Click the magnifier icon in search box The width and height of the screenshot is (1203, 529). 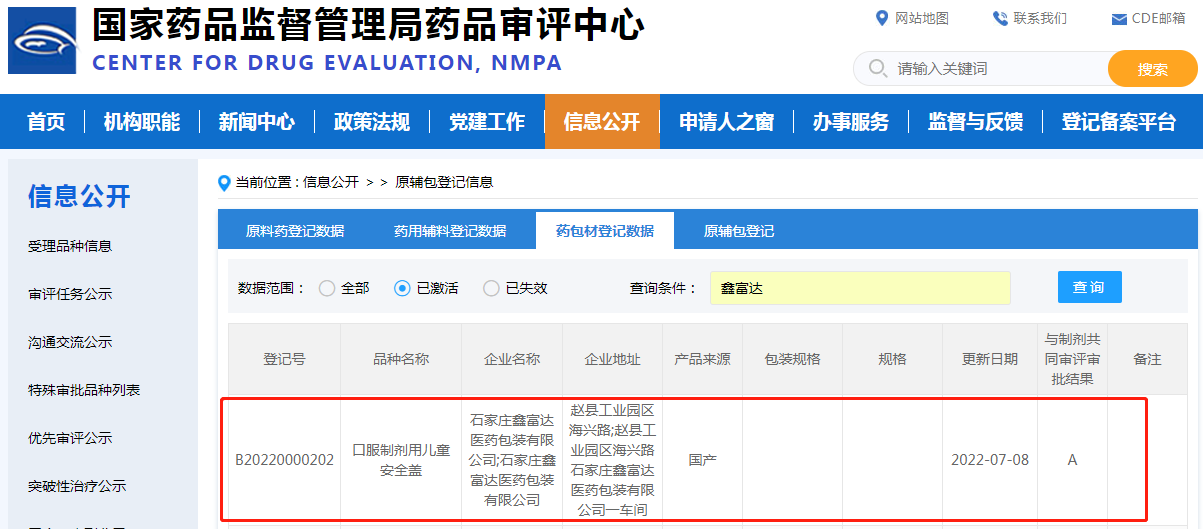click(878, 69)
